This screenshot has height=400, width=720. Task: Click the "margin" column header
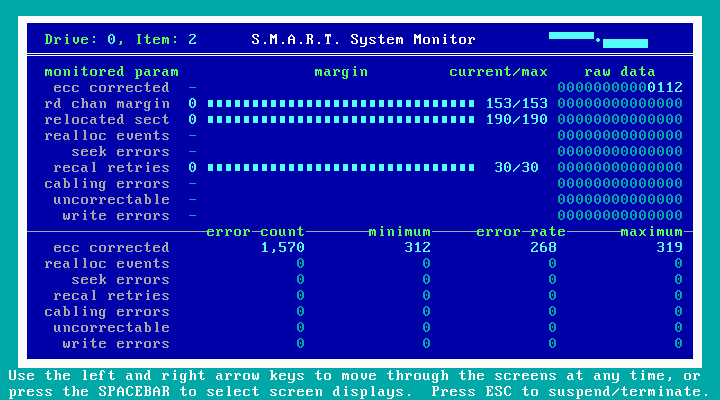(x=341, y=72)
